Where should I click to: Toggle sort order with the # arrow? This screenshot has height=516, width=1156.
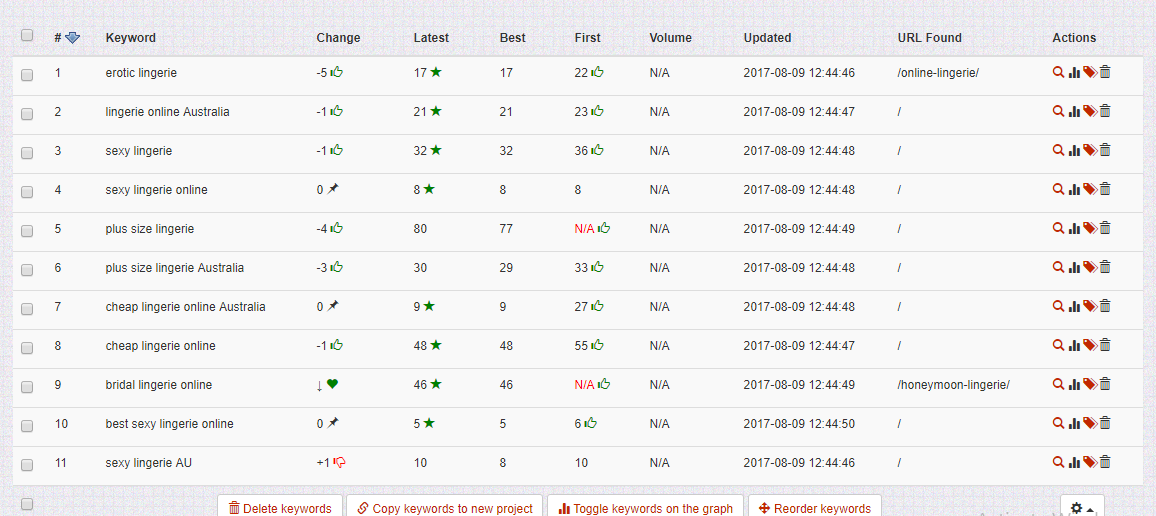click(72, 38)
